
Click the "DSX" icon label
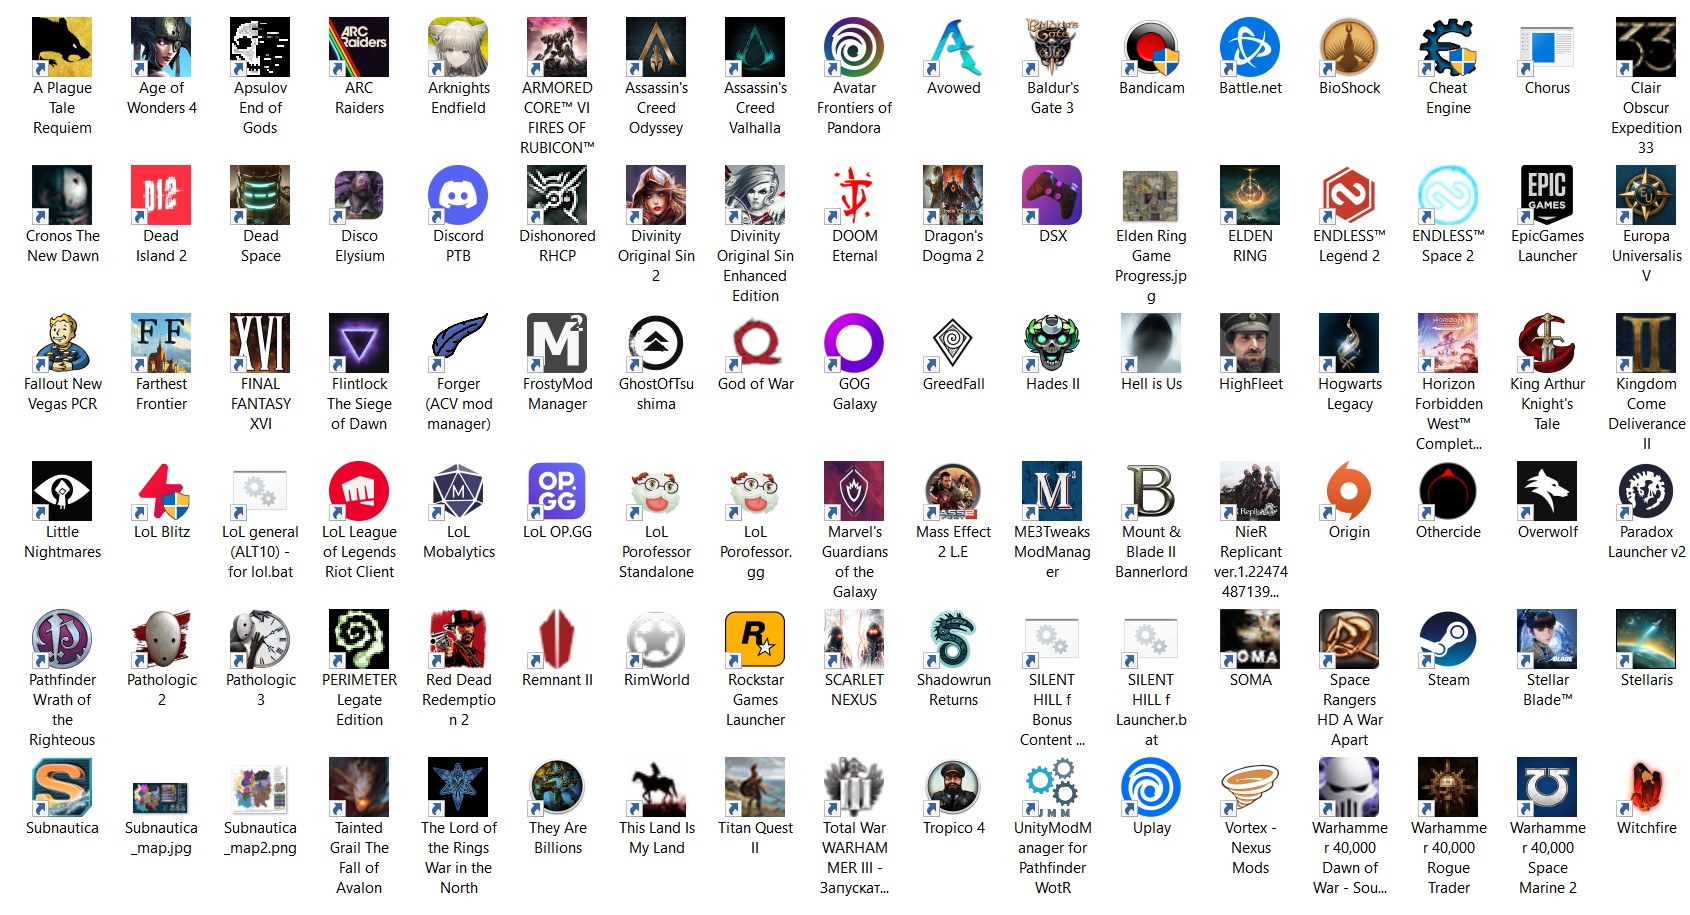point(1052,236)
